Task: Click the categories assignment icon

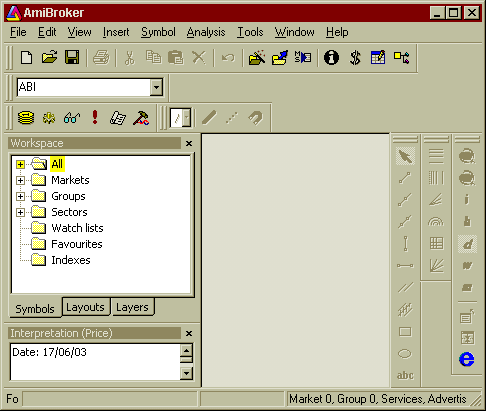Action: (401, 57)
